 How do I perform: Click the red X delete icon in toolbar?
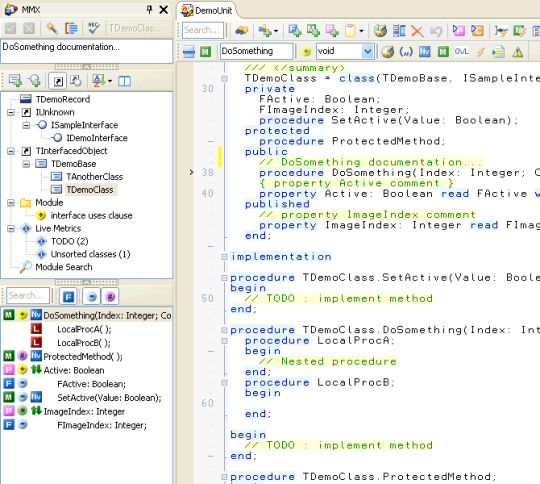pos(417,31)
